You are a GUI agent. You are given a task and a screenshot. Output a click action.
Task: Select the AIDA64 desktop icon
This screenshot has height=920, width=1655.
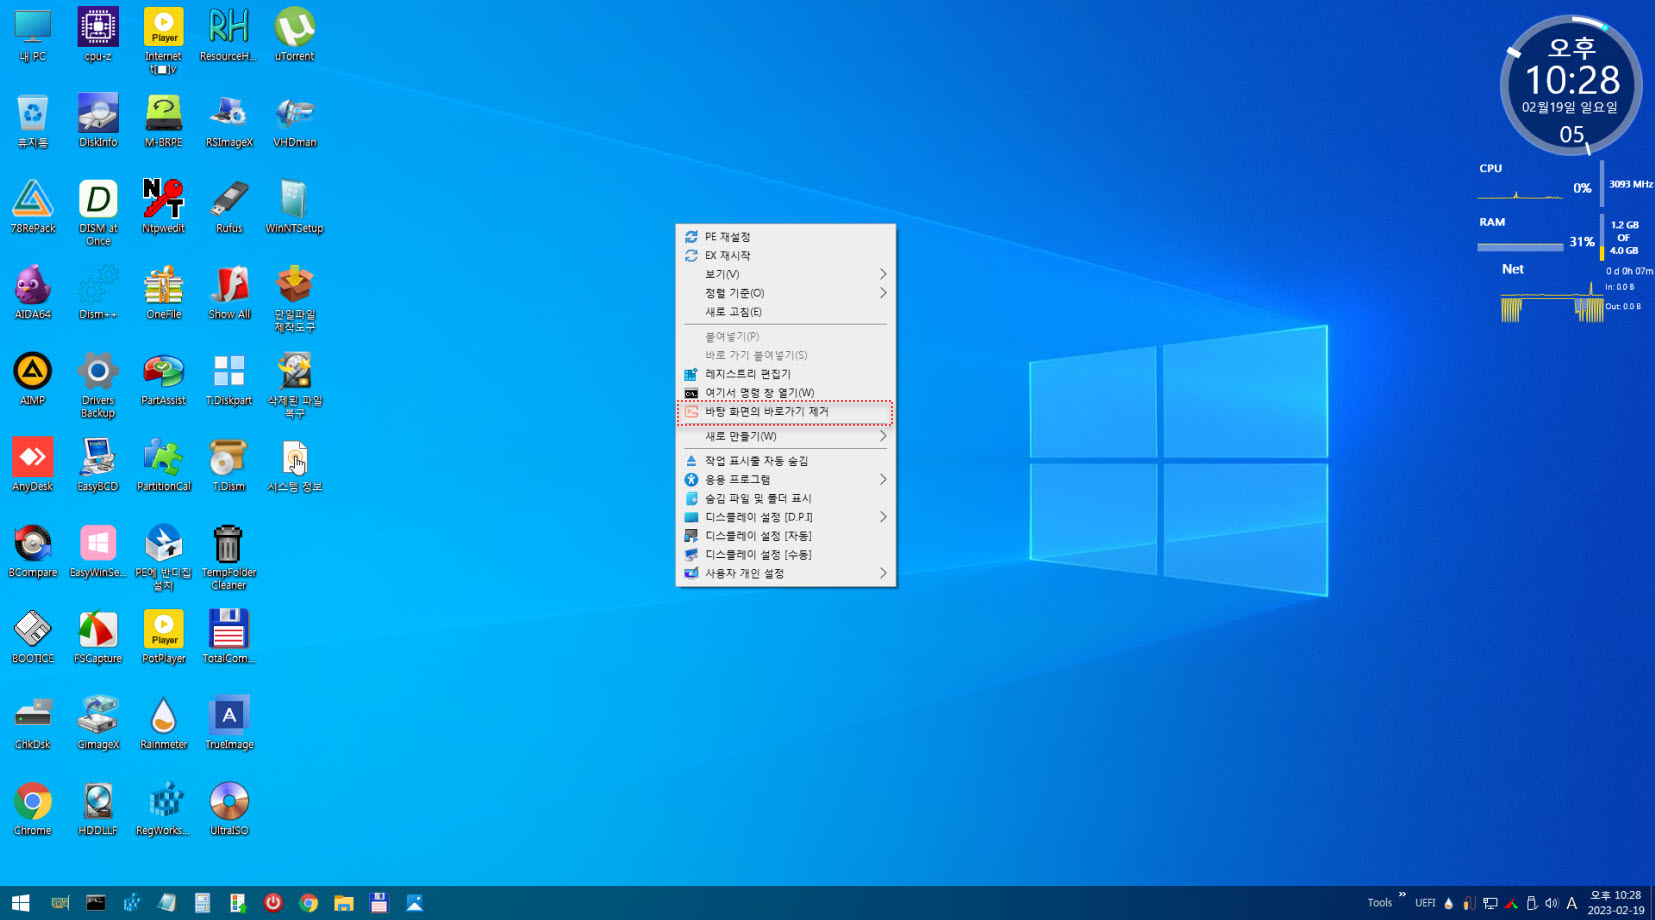[x=33, y=293]
